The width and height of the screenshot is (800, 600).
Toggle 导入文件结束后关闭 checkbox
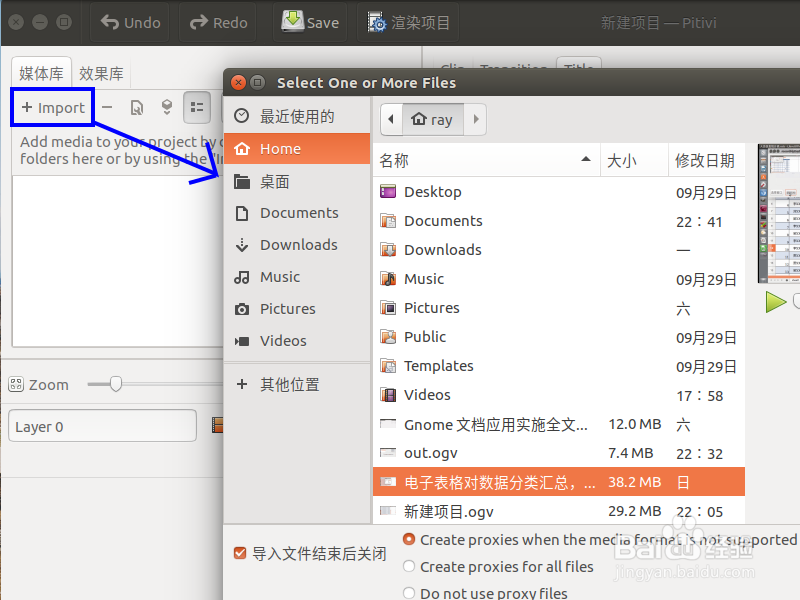pyautogui.click(x=240, y=553)
